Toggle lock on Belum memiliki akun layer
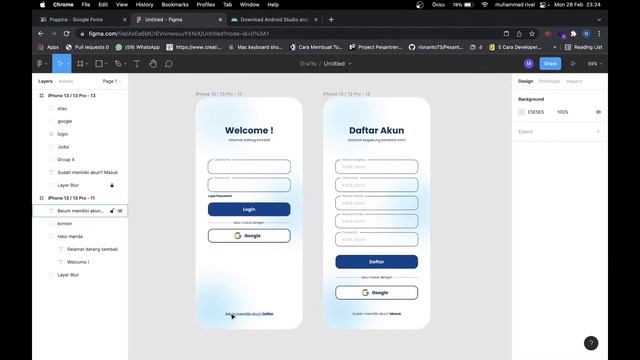640x360 pixels. coord(112,211)
